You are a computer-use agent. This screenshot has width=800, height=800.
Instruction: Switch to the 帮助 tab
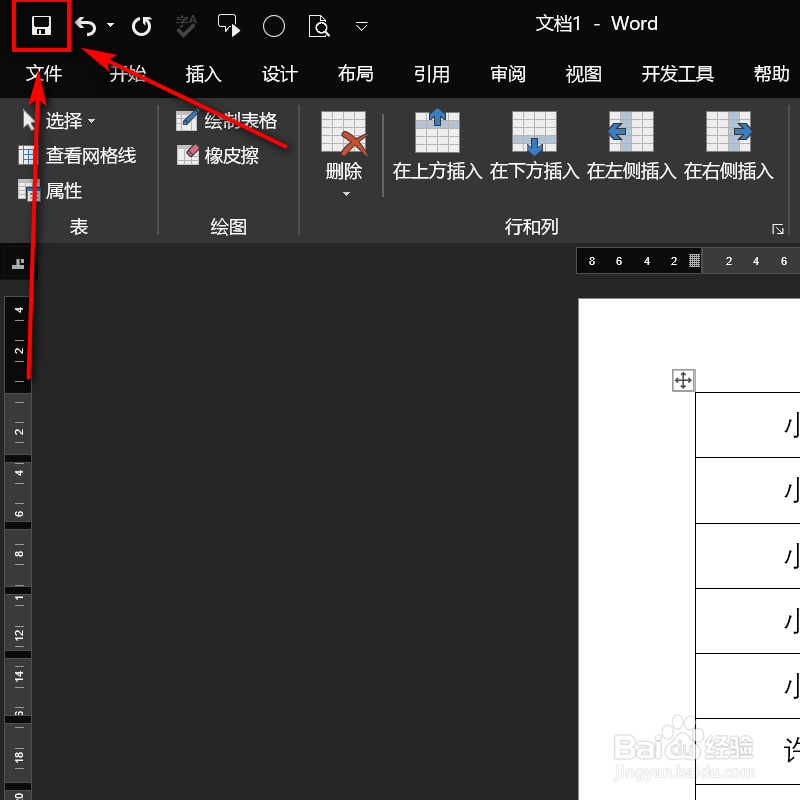pyautogui.click(x=771, y=74)
